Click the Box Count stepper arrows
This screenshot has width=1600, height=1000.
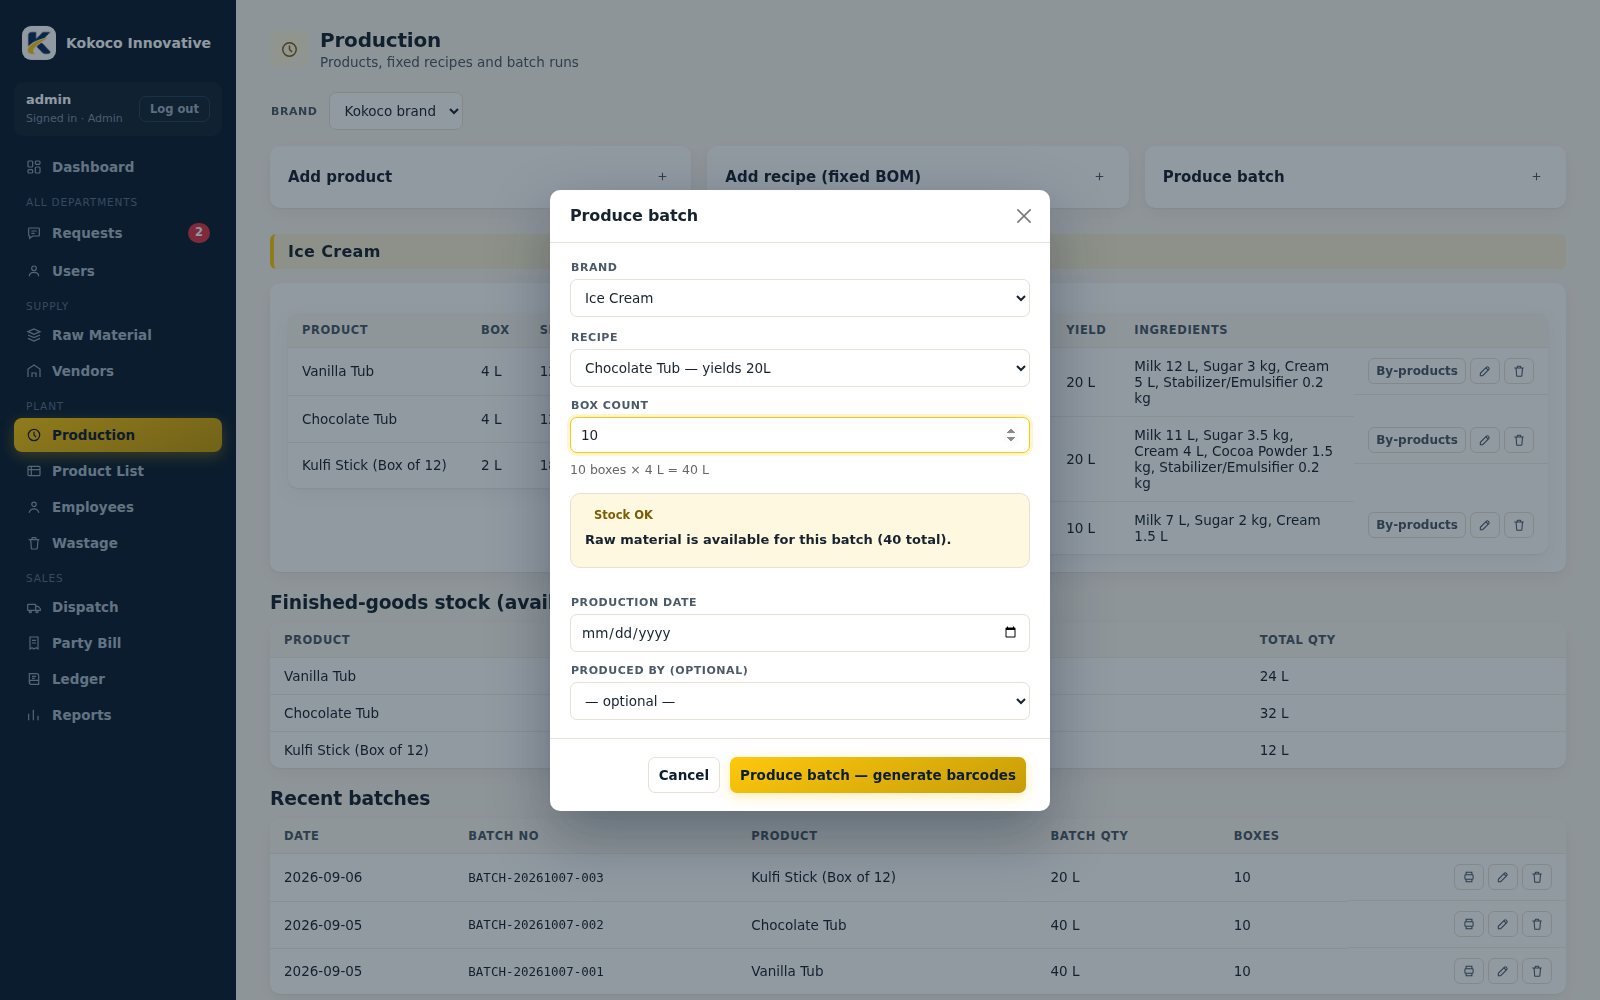tap(1010, 435)
